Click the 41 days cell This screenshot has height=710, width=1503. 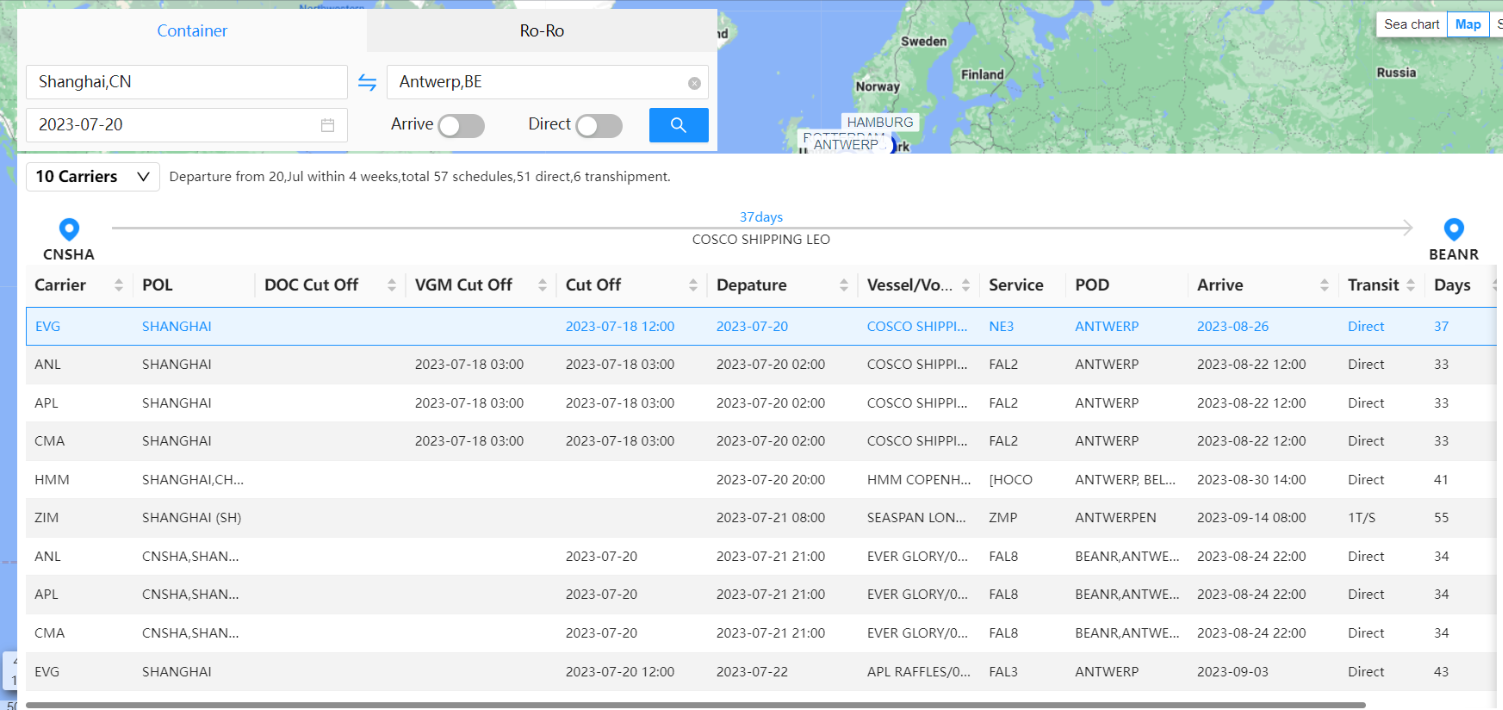point(1441,479)
